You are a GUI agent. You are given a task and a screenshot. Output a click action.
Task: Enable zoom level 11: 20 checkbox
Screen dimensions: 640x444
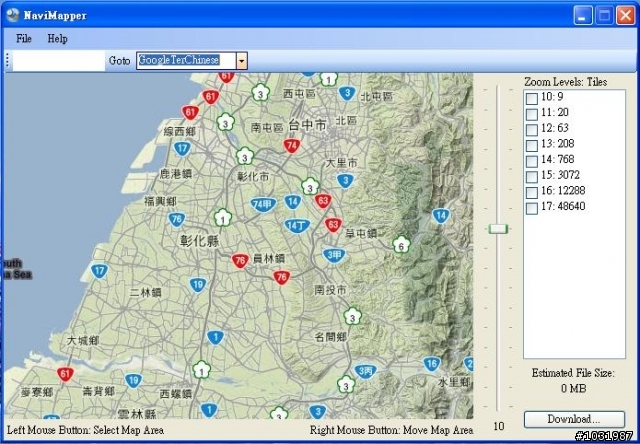tap(531, 114)
